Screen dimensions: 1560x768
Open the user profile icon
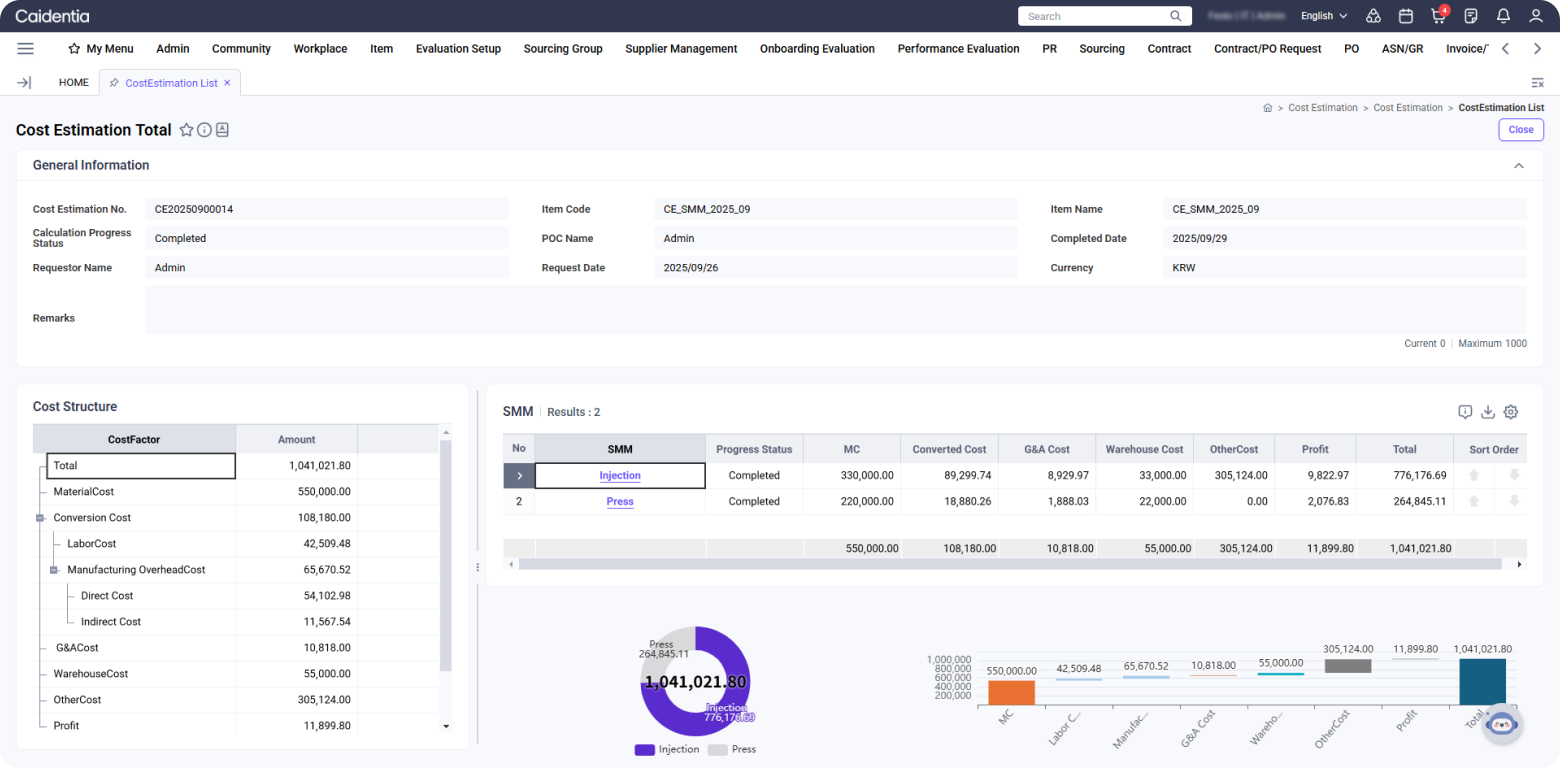1536,16
